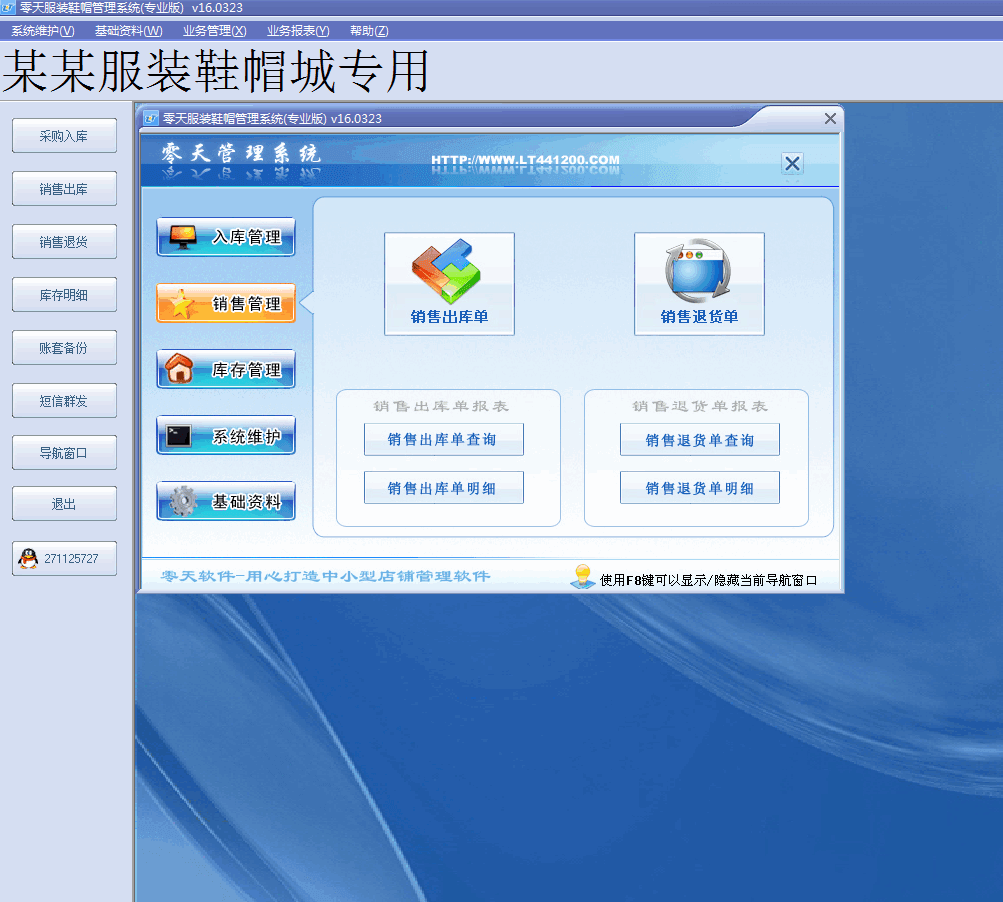This screenshot has width=1003, height=902.
Task: Click 账套备份 sidebar button
Action: point(64,348)
